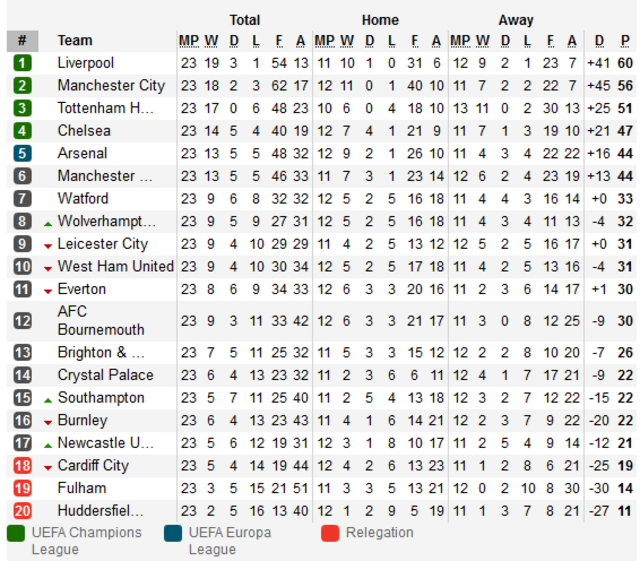Click green up arrow beside Newcastle
This screenshot has width=640, height=561.
coord(48,445)
